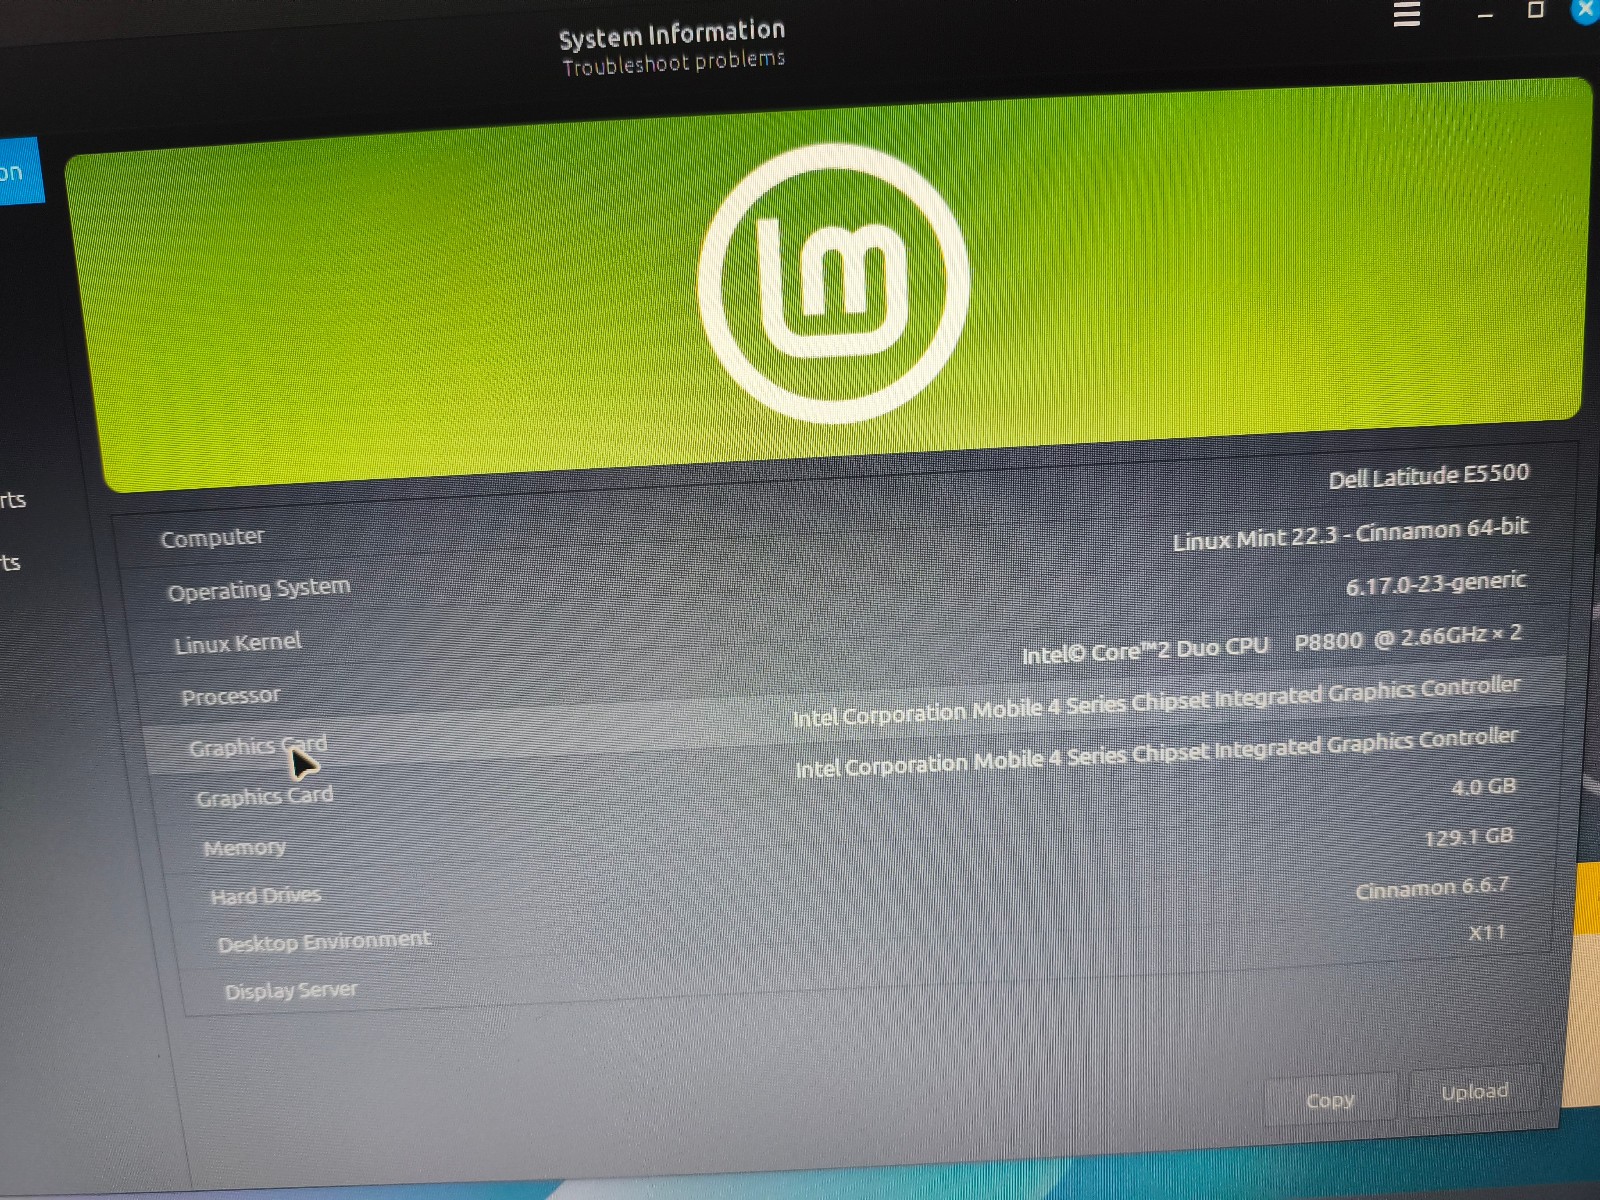Click the 6.17.0-23-generic kernel value
The image size is (1600, 1200).
click(1436, 583)
